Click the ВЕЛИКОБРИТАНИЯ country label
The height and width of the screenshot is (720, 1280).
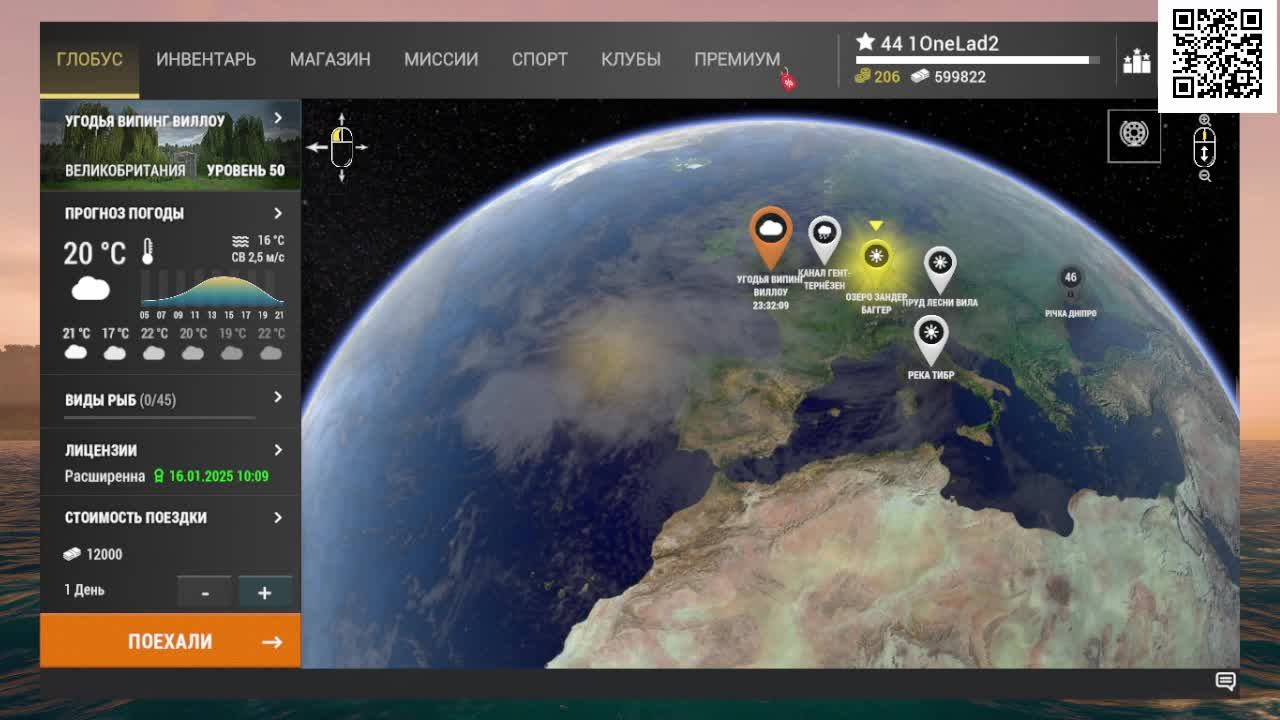125,170
